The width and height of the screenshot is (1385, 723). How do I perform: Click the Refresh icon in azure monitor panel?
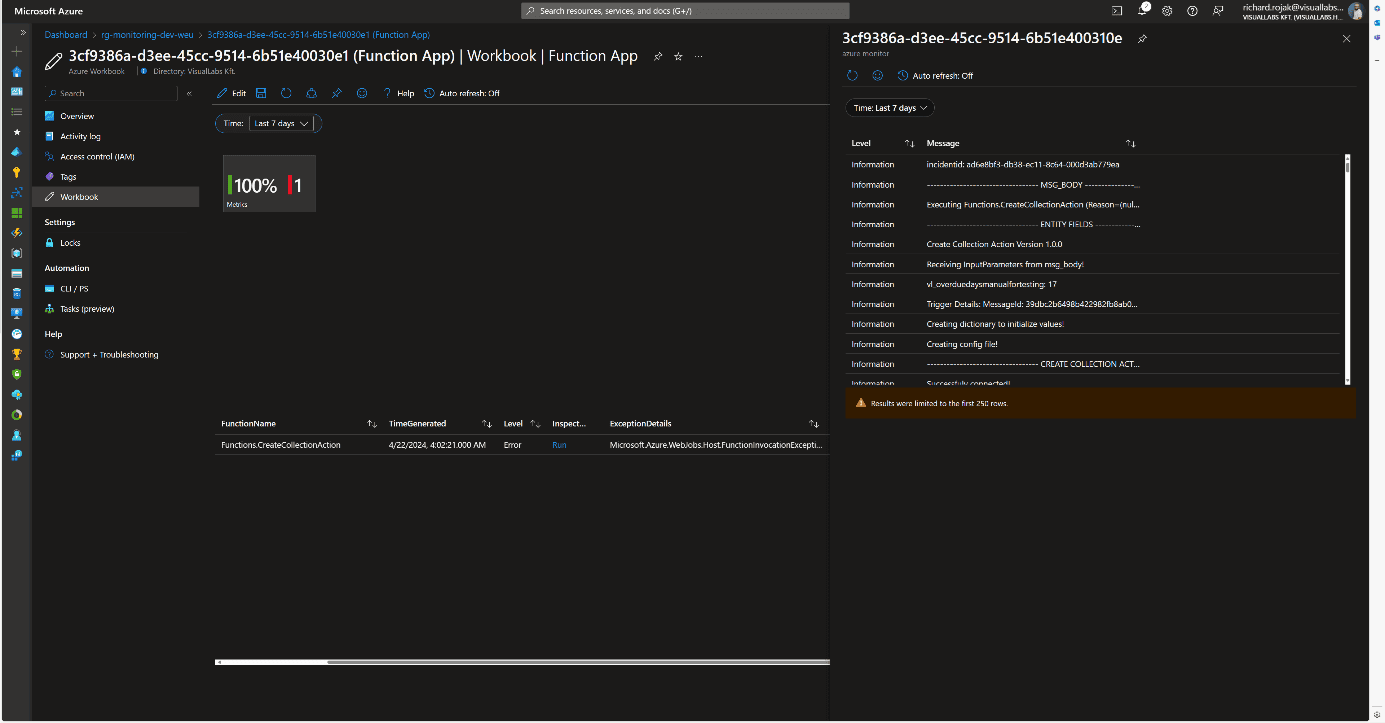tap(852, 75)
